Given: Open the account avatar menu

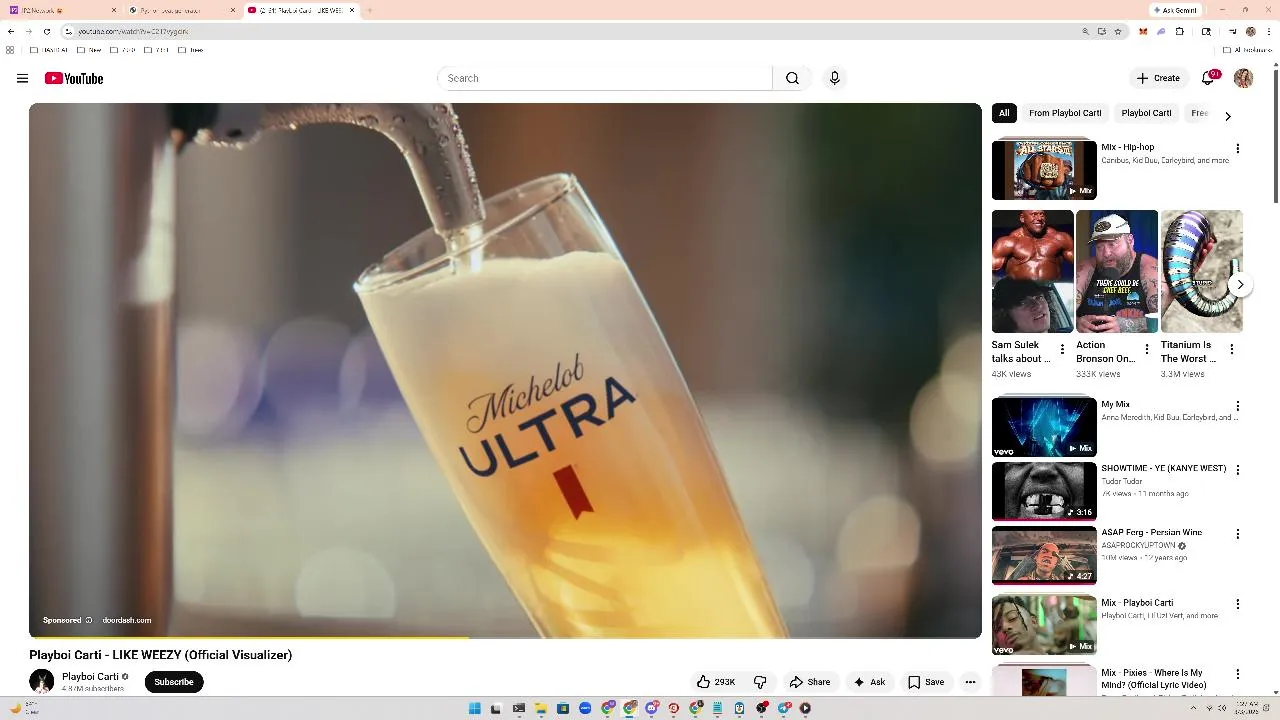Looking at the screenshot, I should click(x=1243, y=78).
